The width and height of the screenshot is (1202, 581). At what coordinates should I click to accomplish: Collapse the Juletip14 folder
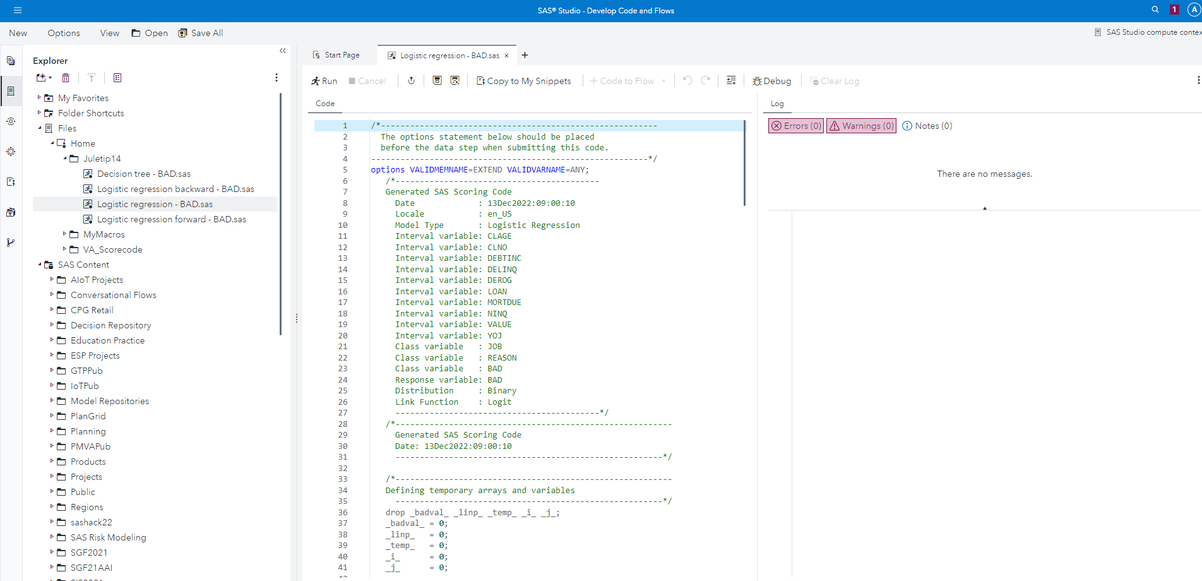65,159
